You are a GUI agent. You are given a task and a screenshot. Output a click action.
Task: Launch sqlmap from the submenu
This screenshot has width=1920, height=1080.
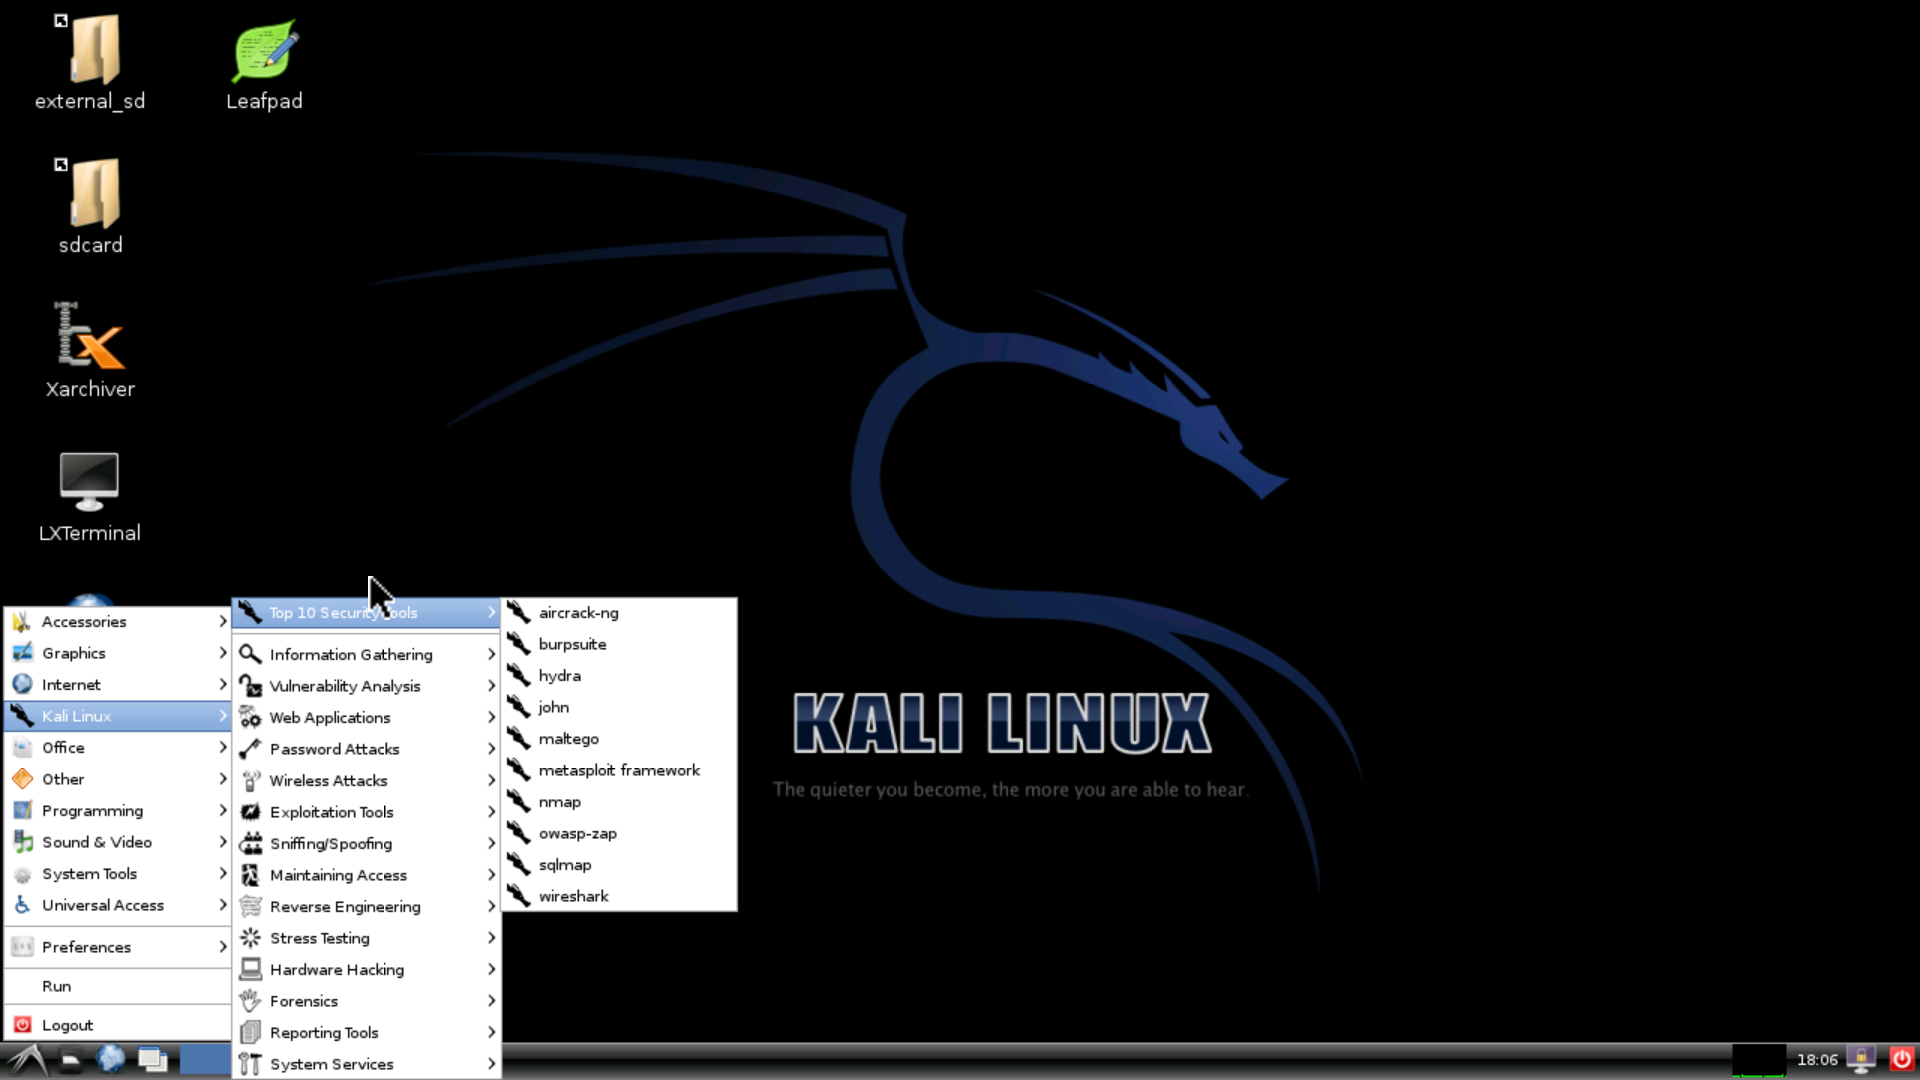coord(619,864)
